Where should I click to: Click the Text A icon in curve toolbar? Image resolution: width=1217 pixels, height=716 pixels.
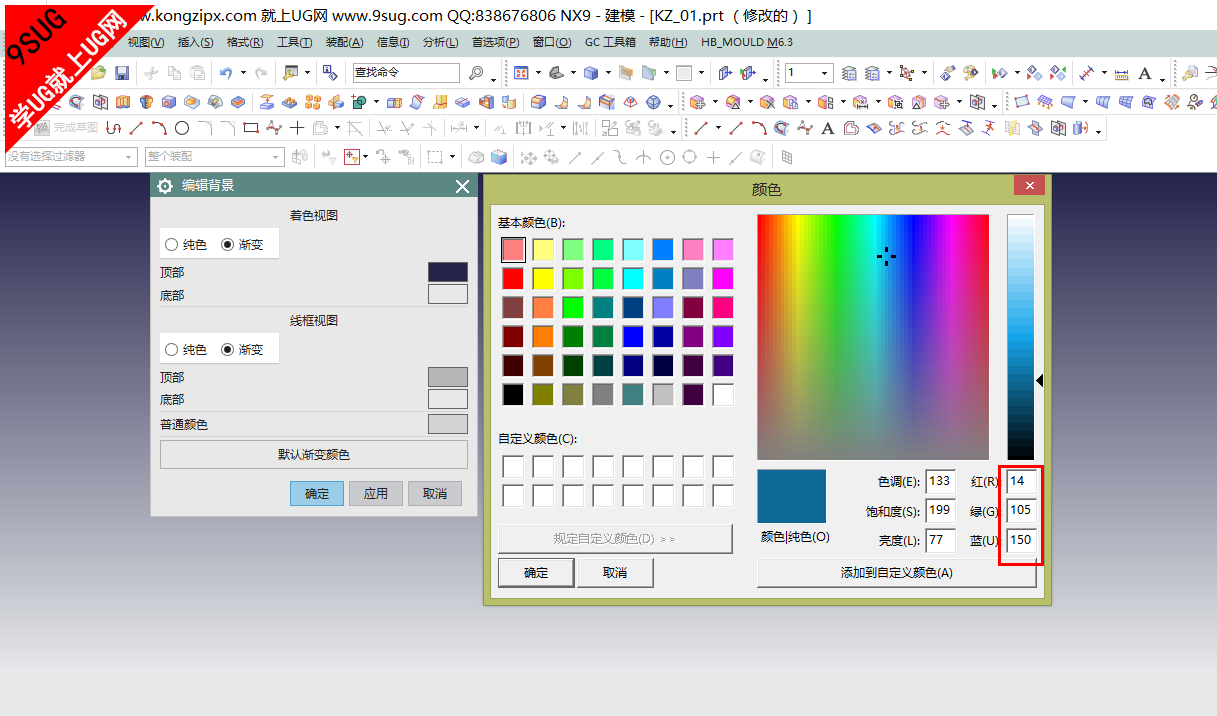[x=828, y=128]
